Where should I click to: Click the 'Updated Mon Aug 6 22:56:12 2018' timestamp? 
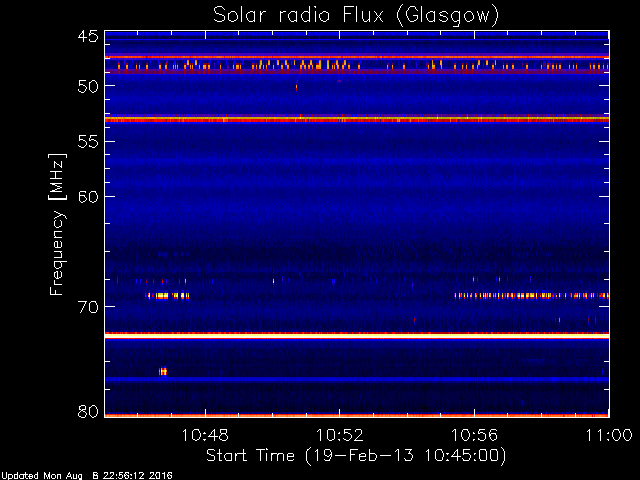86,476
